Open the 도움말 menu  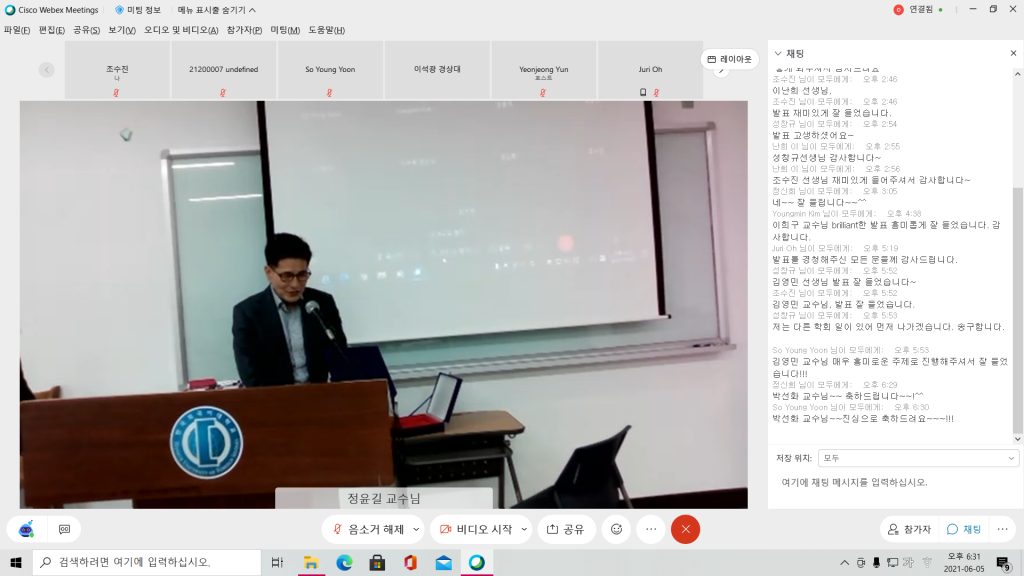coord(327,30)
